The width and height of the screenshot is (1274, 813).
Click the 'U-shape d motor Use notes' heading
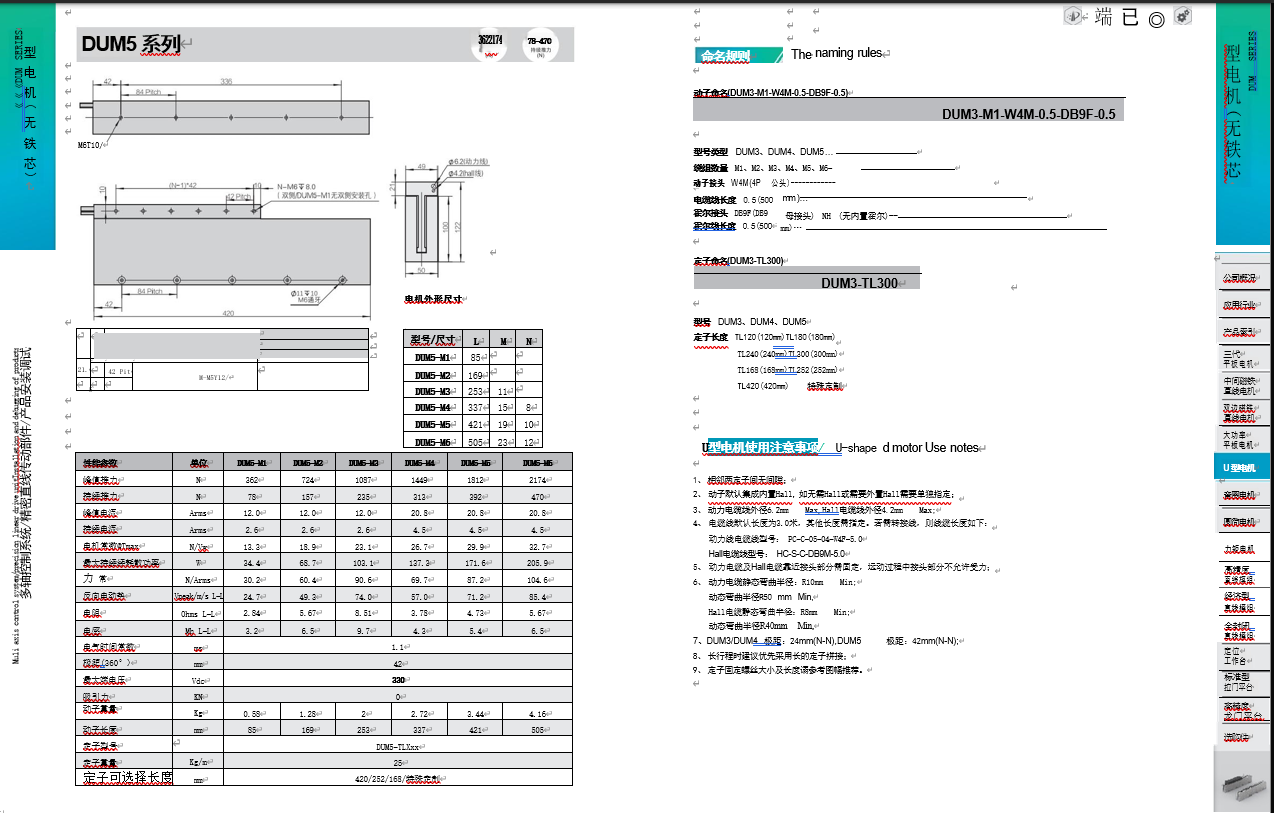[906, 448]
